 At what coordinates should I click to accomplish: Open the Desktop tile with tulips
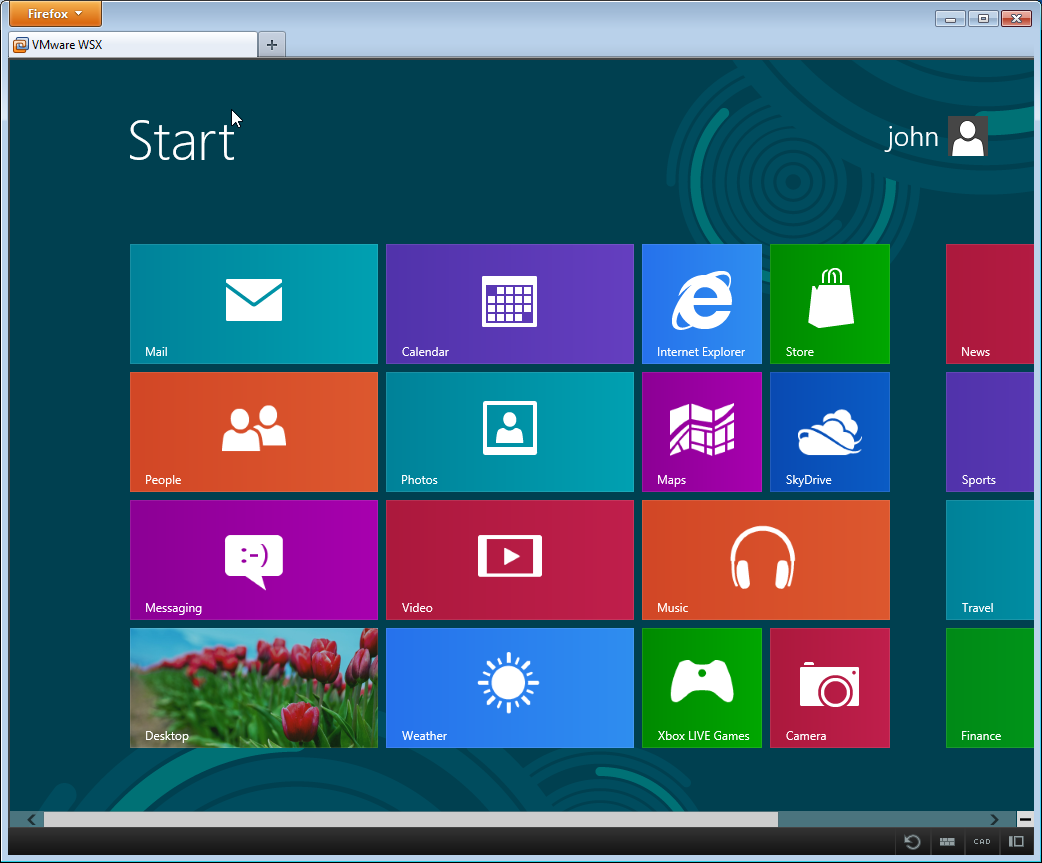(254, 688)
